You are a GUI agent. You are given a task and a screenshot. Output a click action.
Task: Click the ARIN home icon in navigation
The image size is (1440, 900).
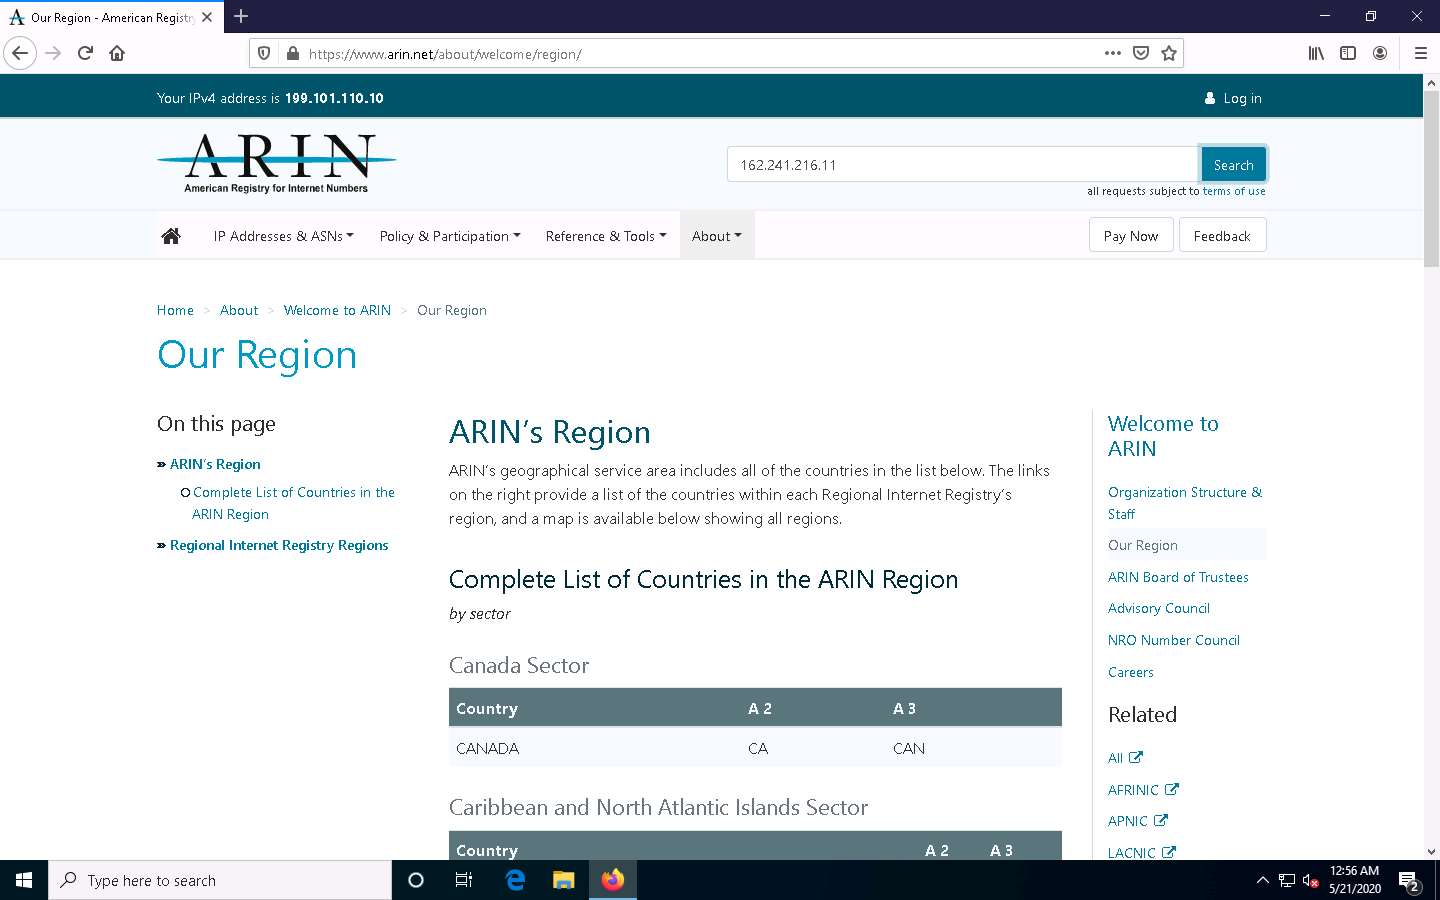click(x=171, y=236)
